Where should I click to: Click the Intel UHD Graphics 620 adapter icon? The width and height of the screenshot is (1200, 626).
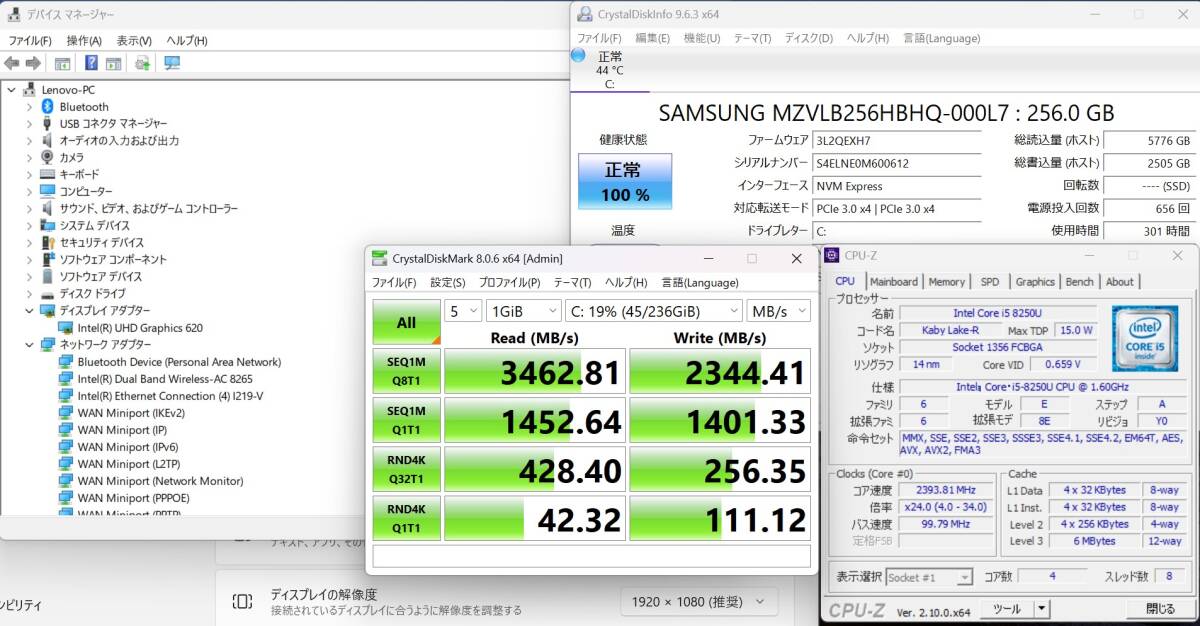66,327
